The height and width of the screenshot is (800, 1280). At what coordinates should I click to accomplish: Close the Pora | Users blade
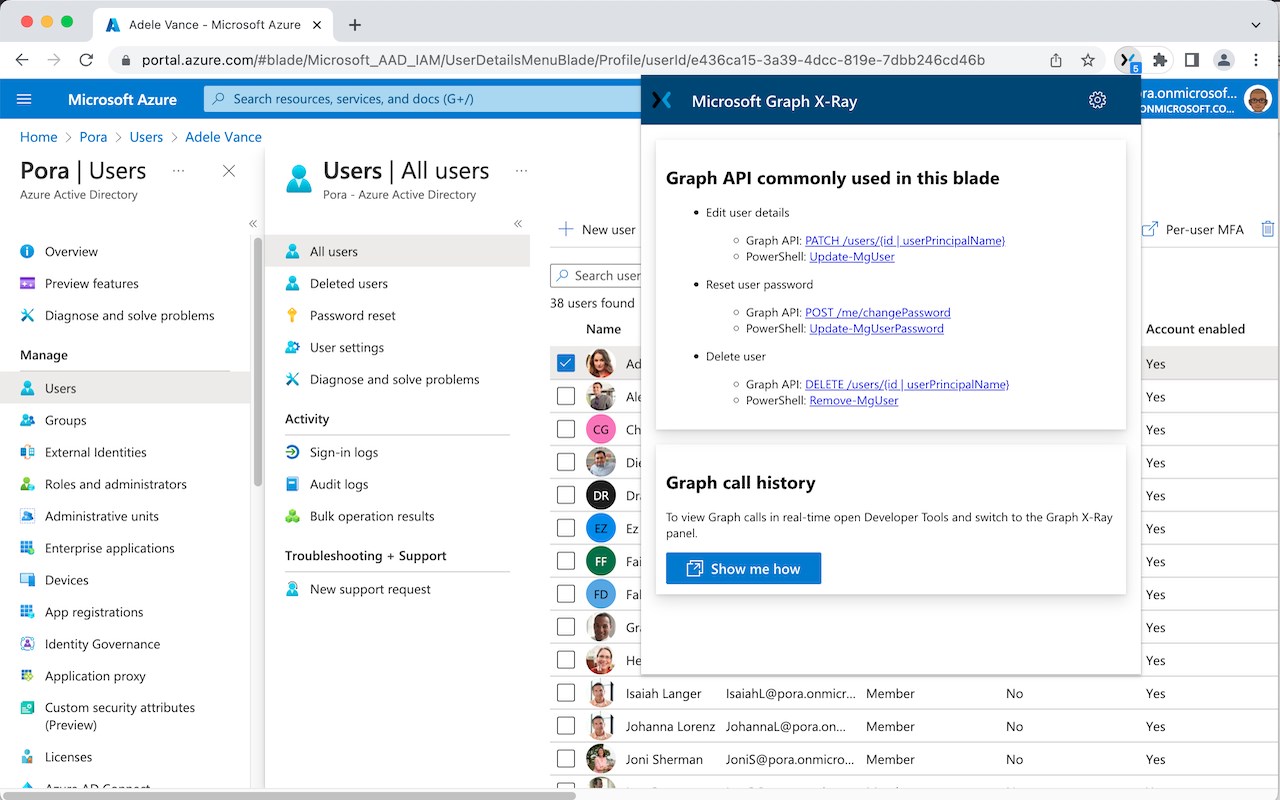[229, 171]
